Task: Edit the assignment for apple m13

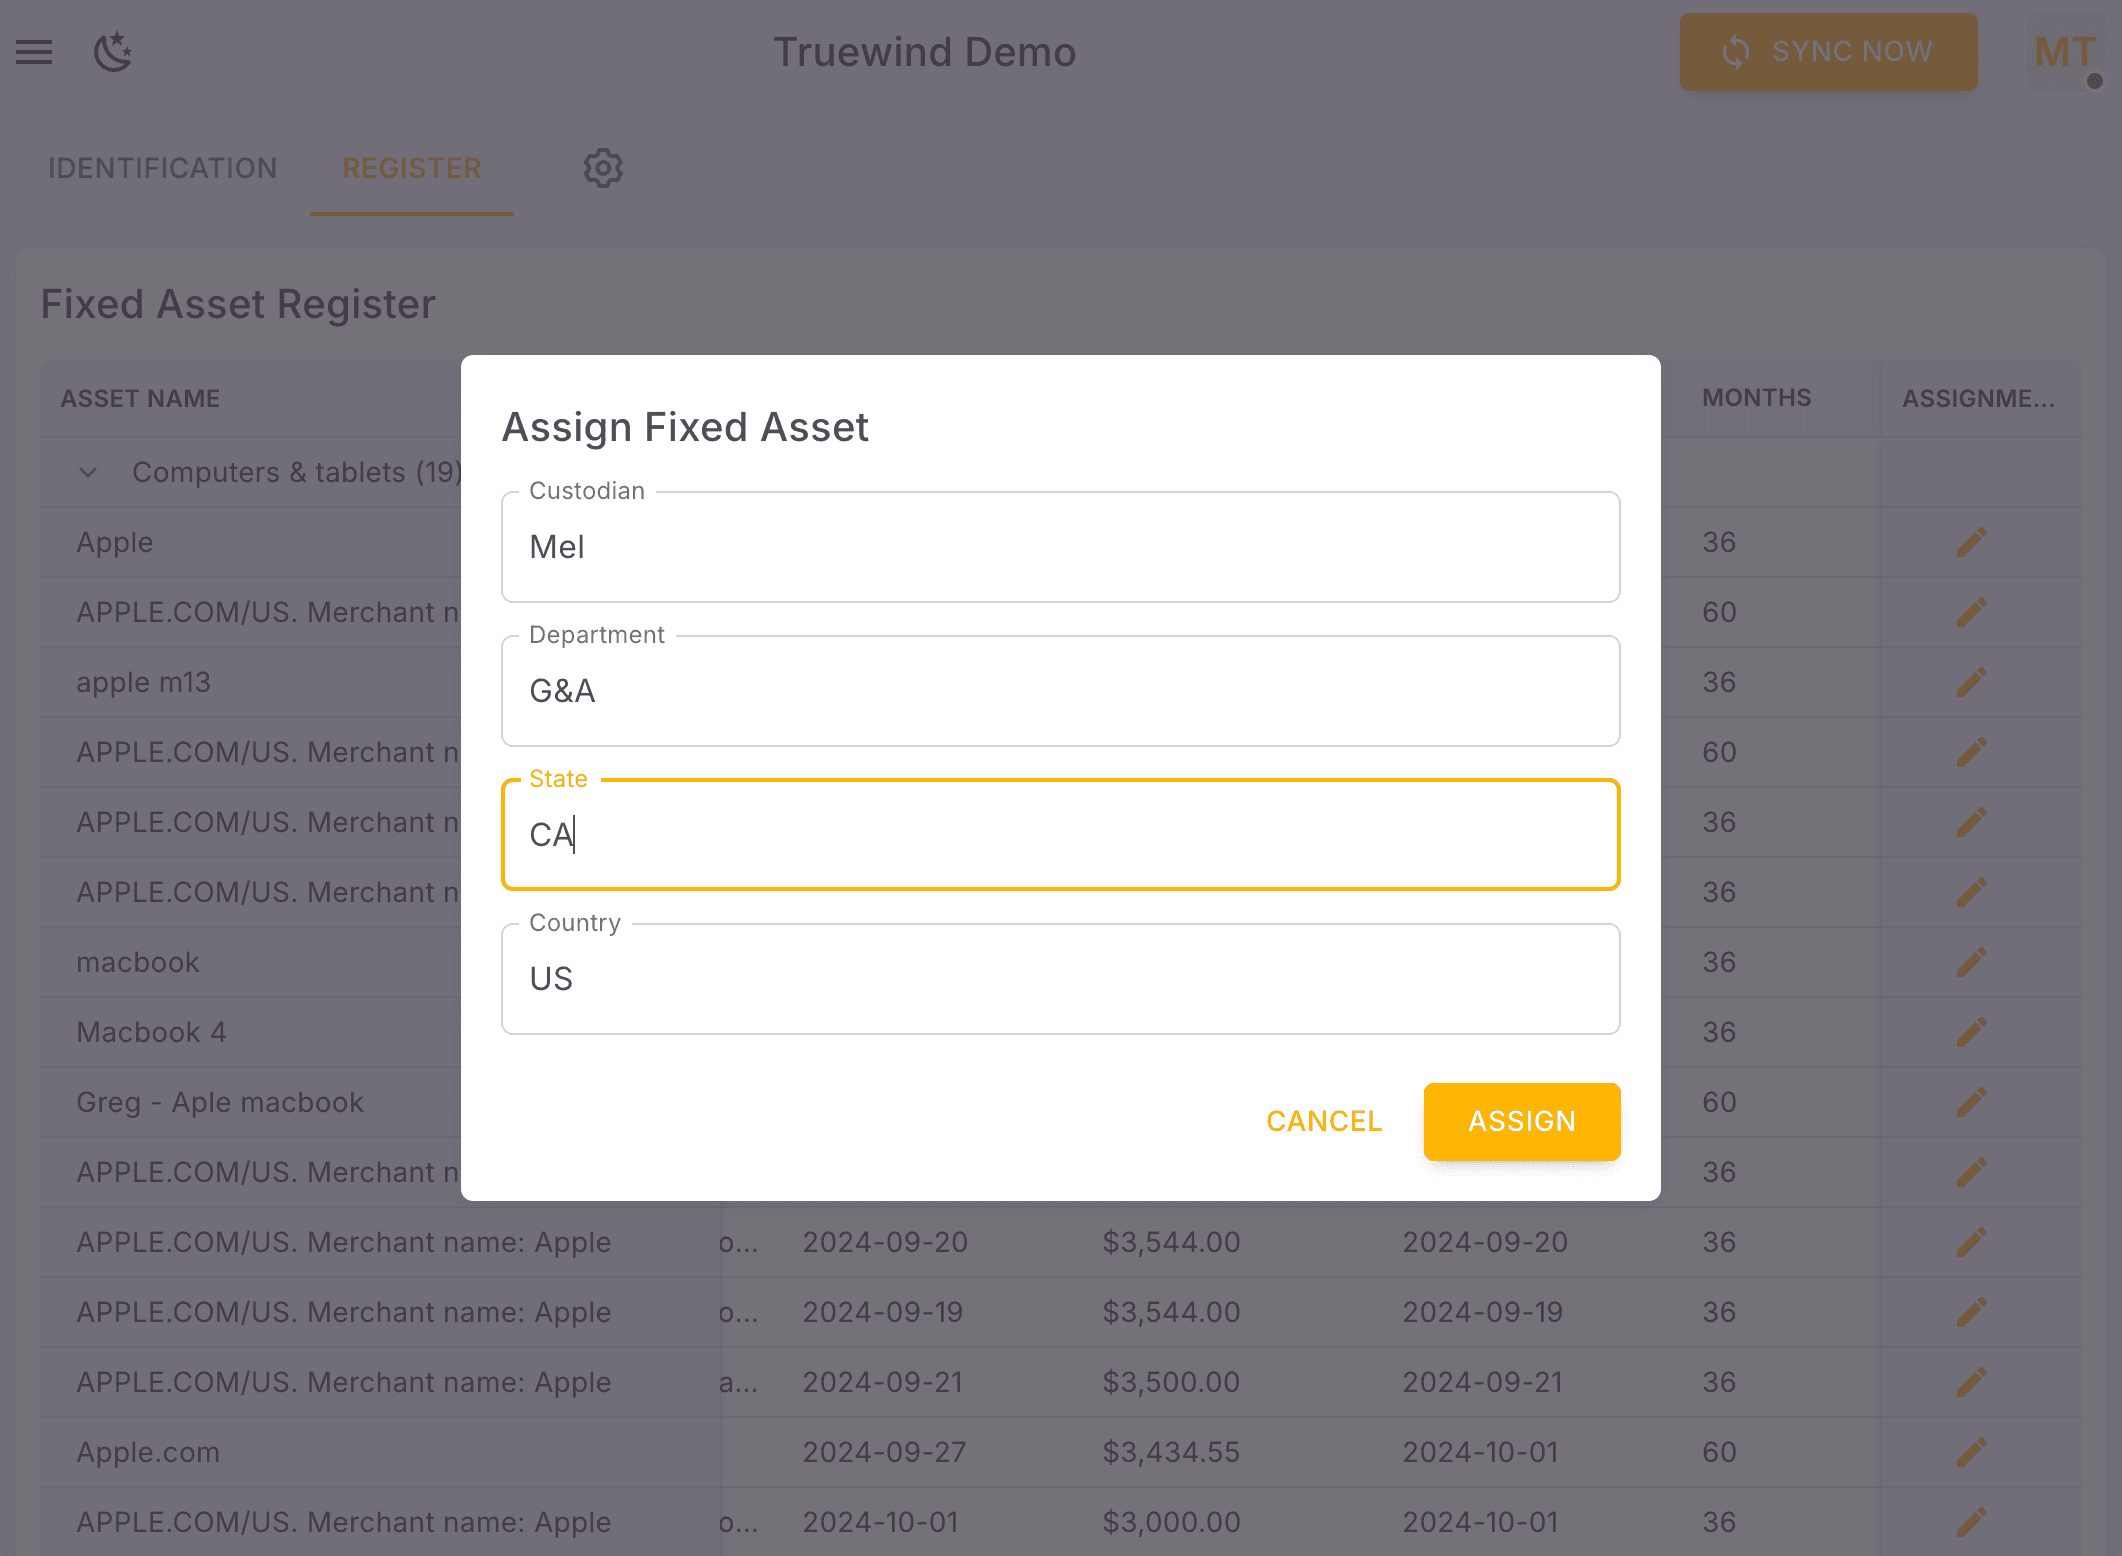Action: [x=1971, y=681]
